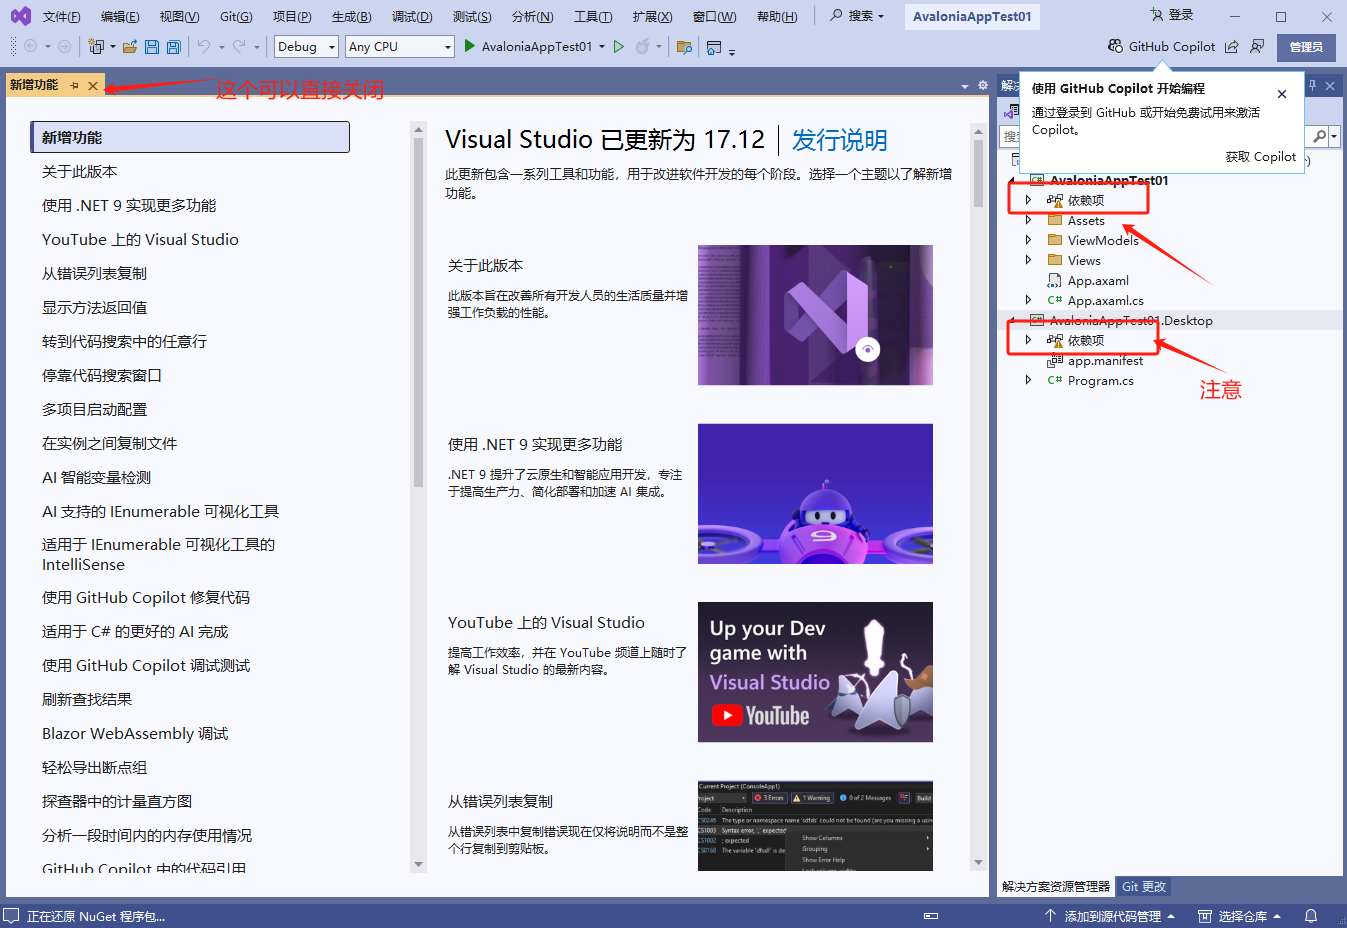The height and width of the screenshot is (928, 1347).
Task: Open the 文件(F) menu
Action: (x=62, y=16)
